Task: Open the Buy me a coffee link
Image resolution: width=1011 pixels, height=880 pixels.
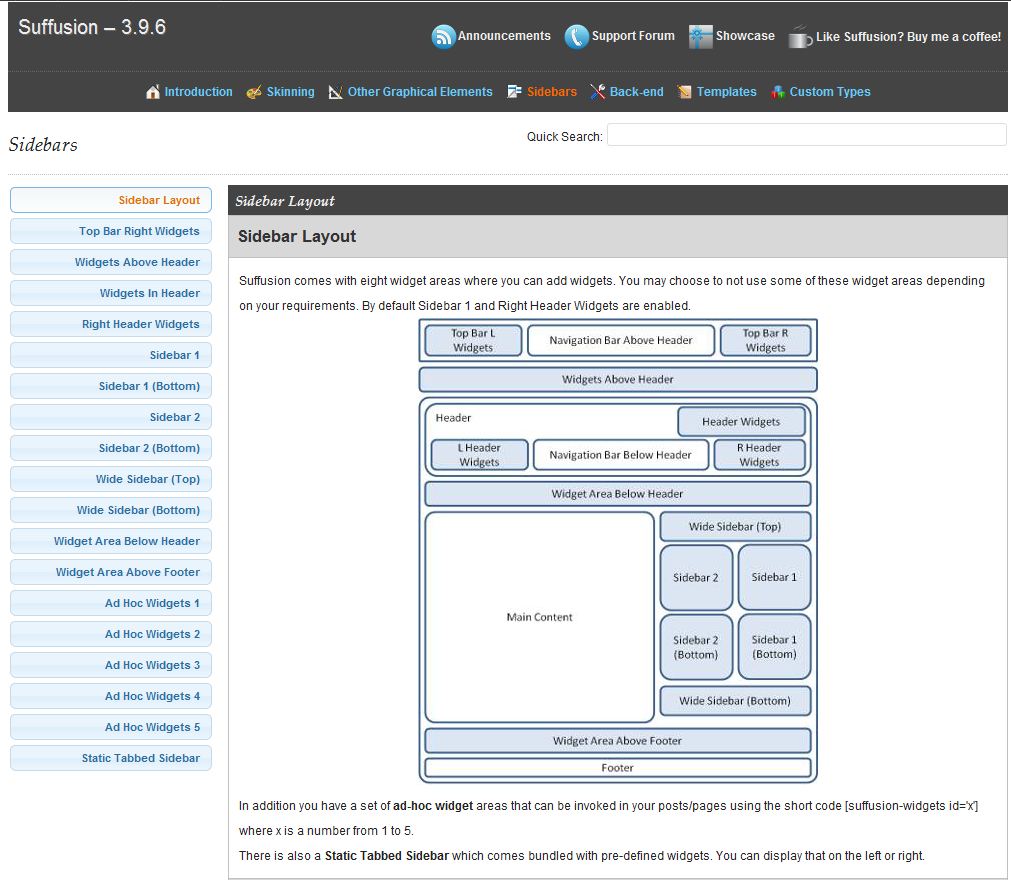Action: pyautogui.click(x=908, y=37)
